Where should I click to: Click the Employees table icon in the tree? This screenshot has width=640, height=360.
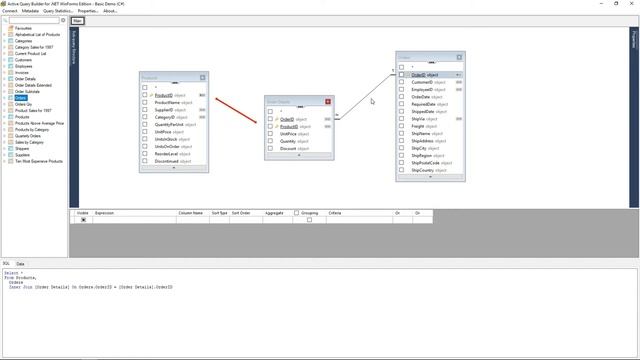11,66
